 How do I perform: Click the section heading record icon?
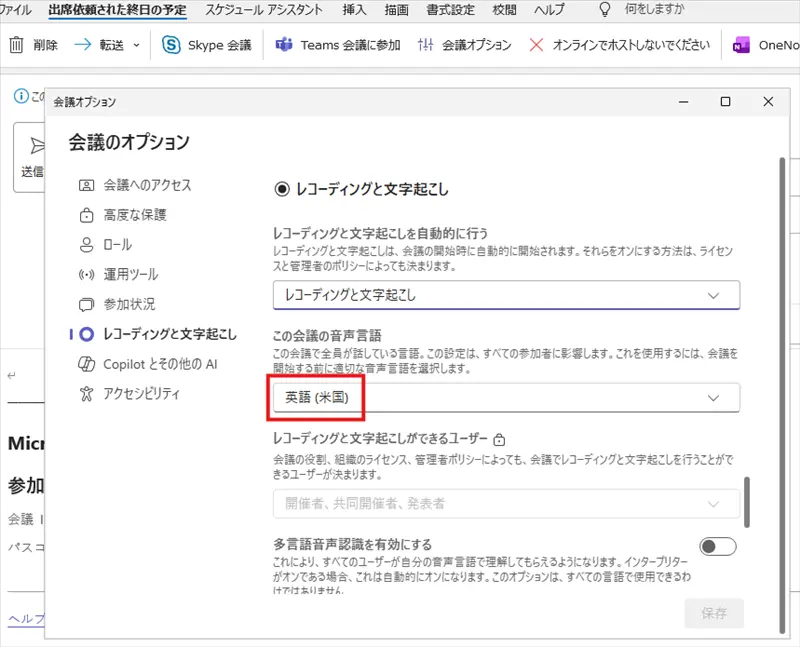click(x=282, y=189)
